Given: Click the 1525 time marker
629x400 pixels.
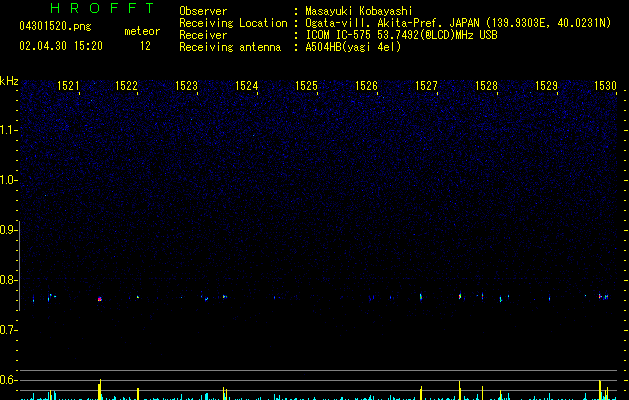Looking at the screenshot, I should (x=306, y=86).
